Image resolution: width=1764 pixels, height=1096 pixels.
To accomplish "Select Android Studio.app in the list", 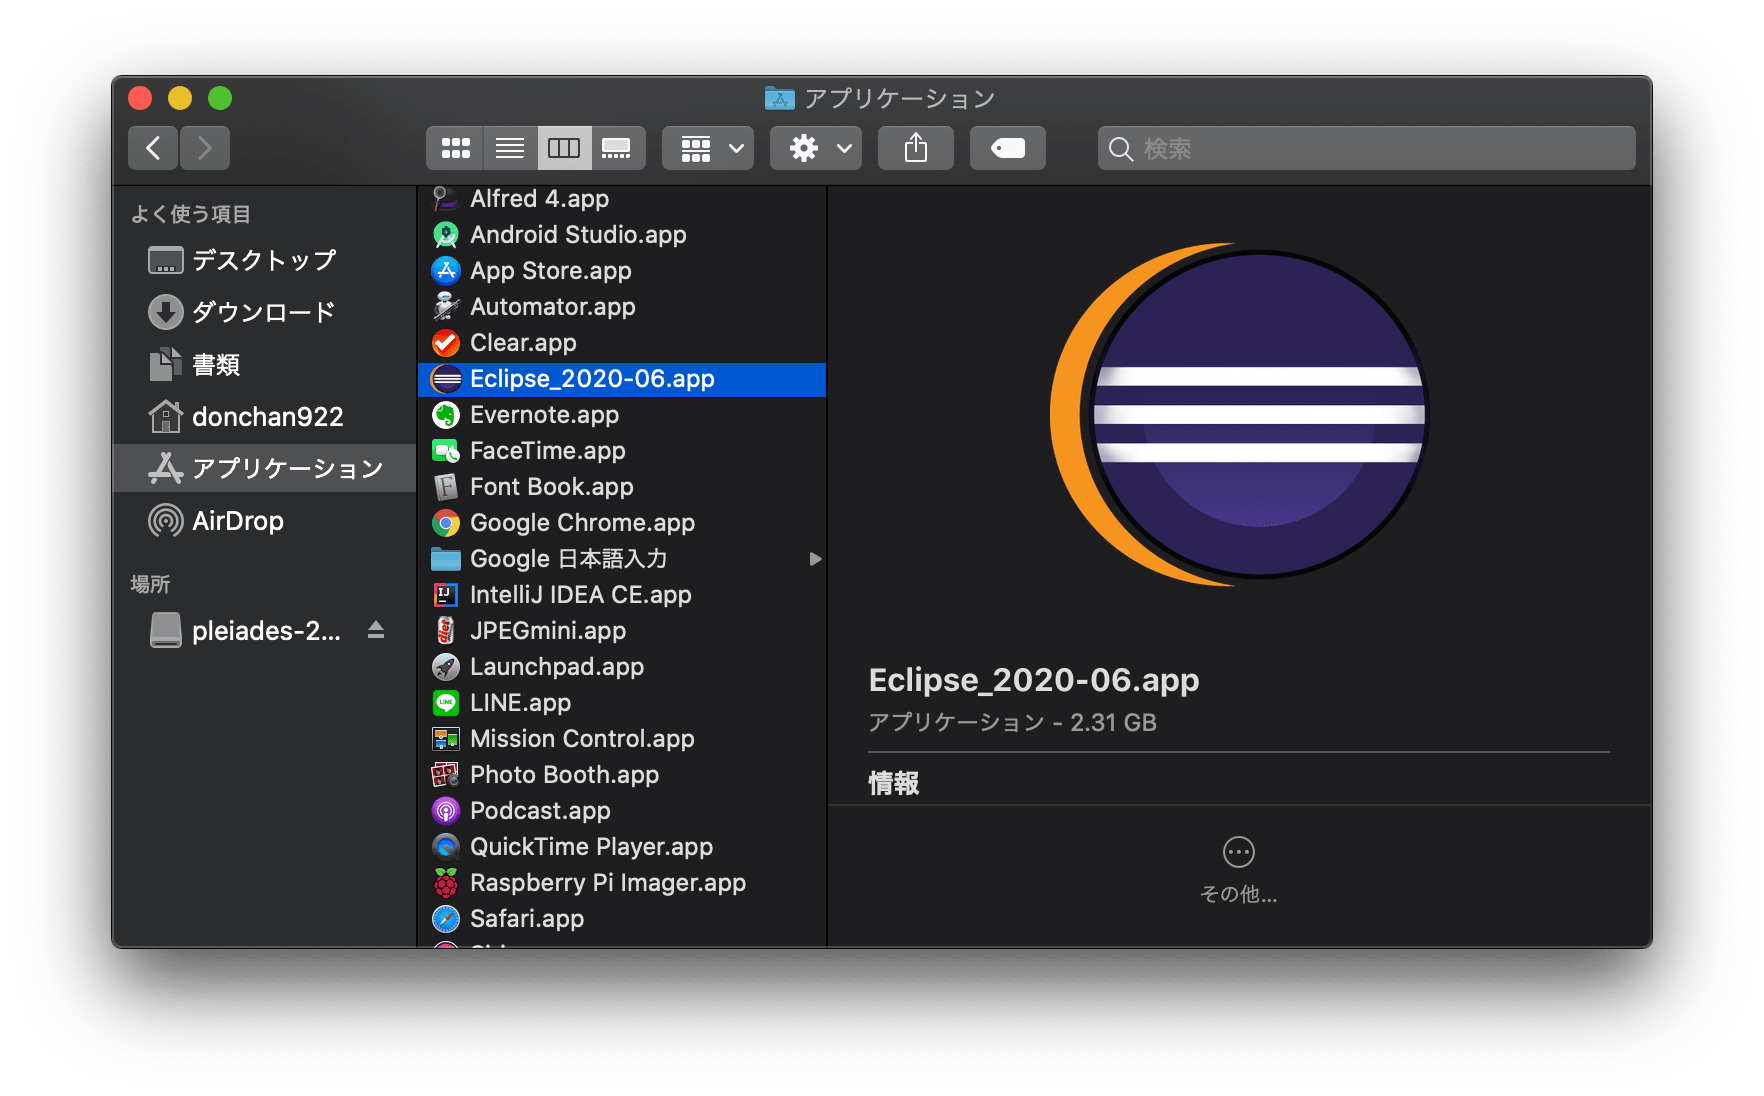I will (x=577, y=234).
